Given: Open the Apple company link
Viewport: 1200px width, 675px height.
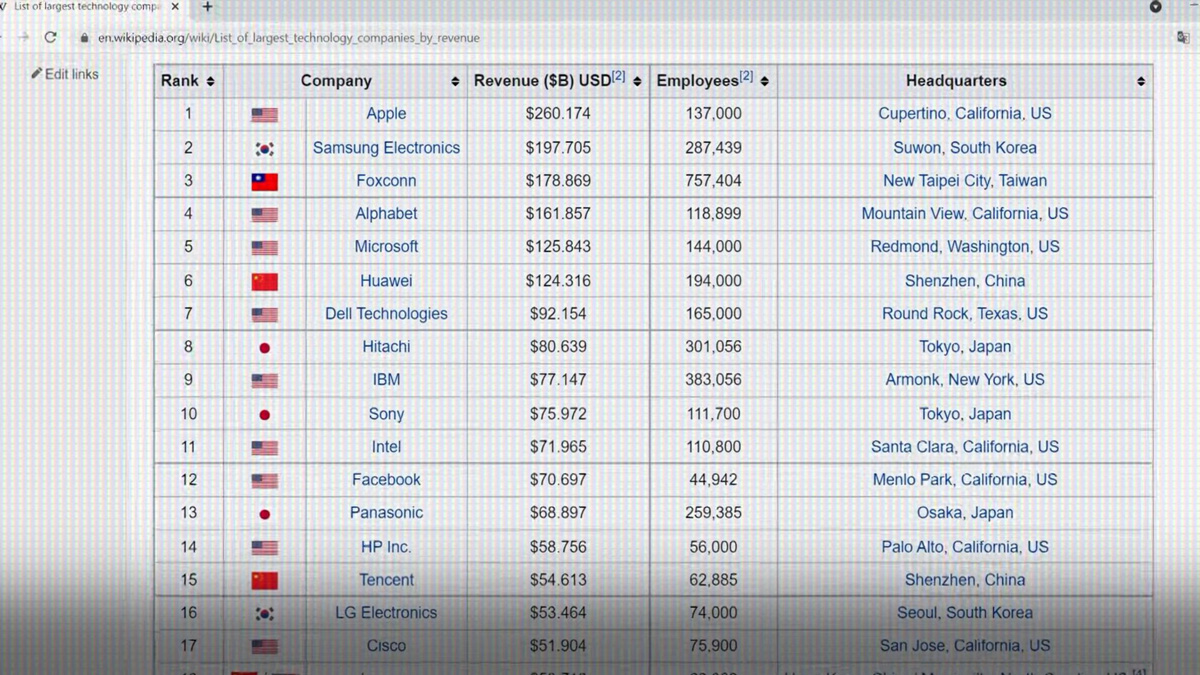Looking at the screenshot, I should click(386, 114).
